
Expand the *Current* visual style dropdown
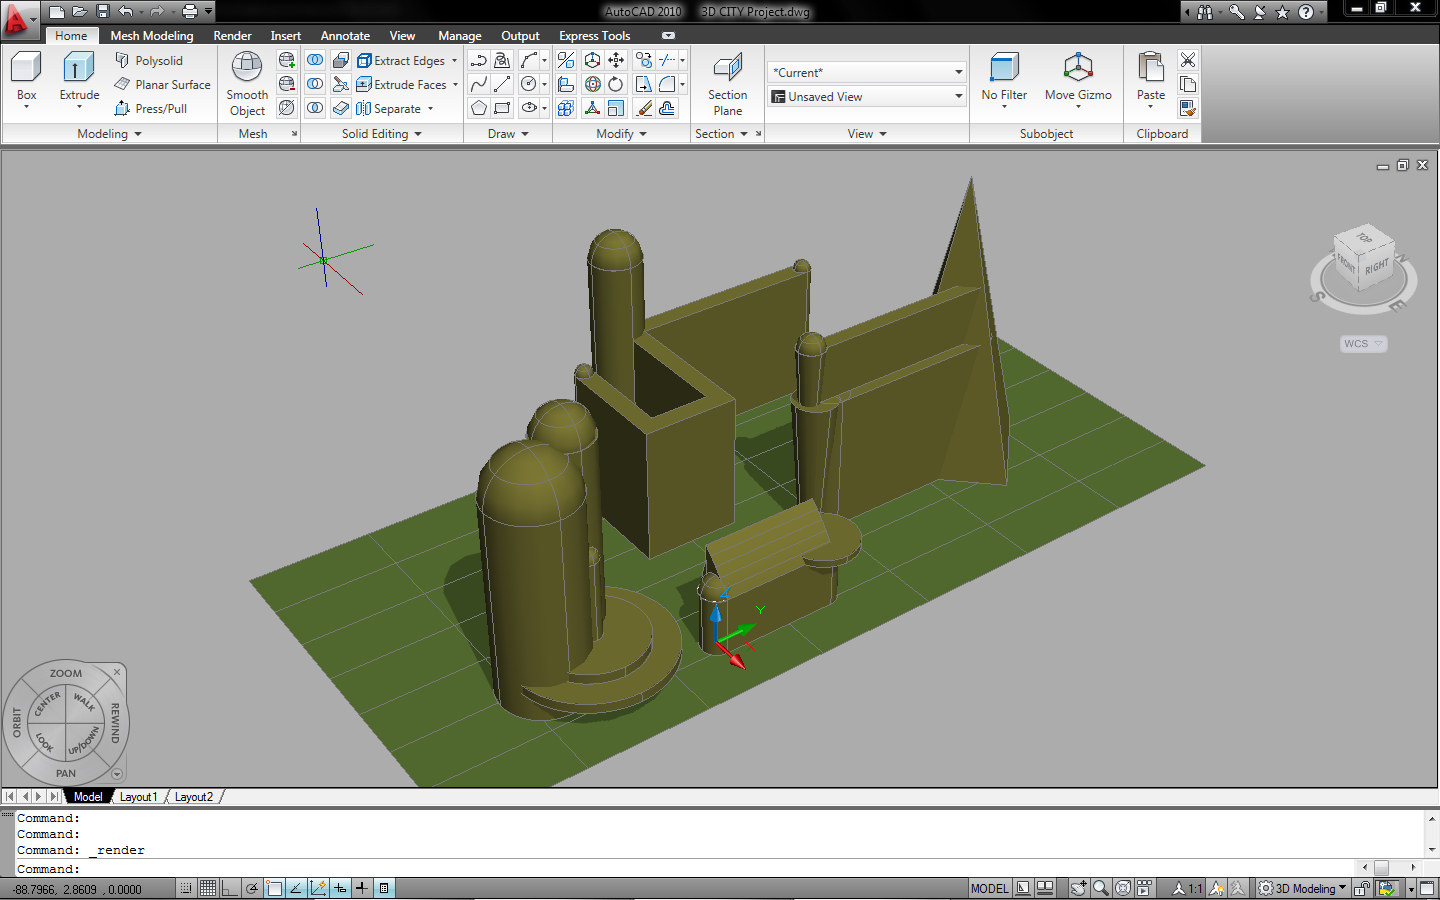tap(866, 73)
